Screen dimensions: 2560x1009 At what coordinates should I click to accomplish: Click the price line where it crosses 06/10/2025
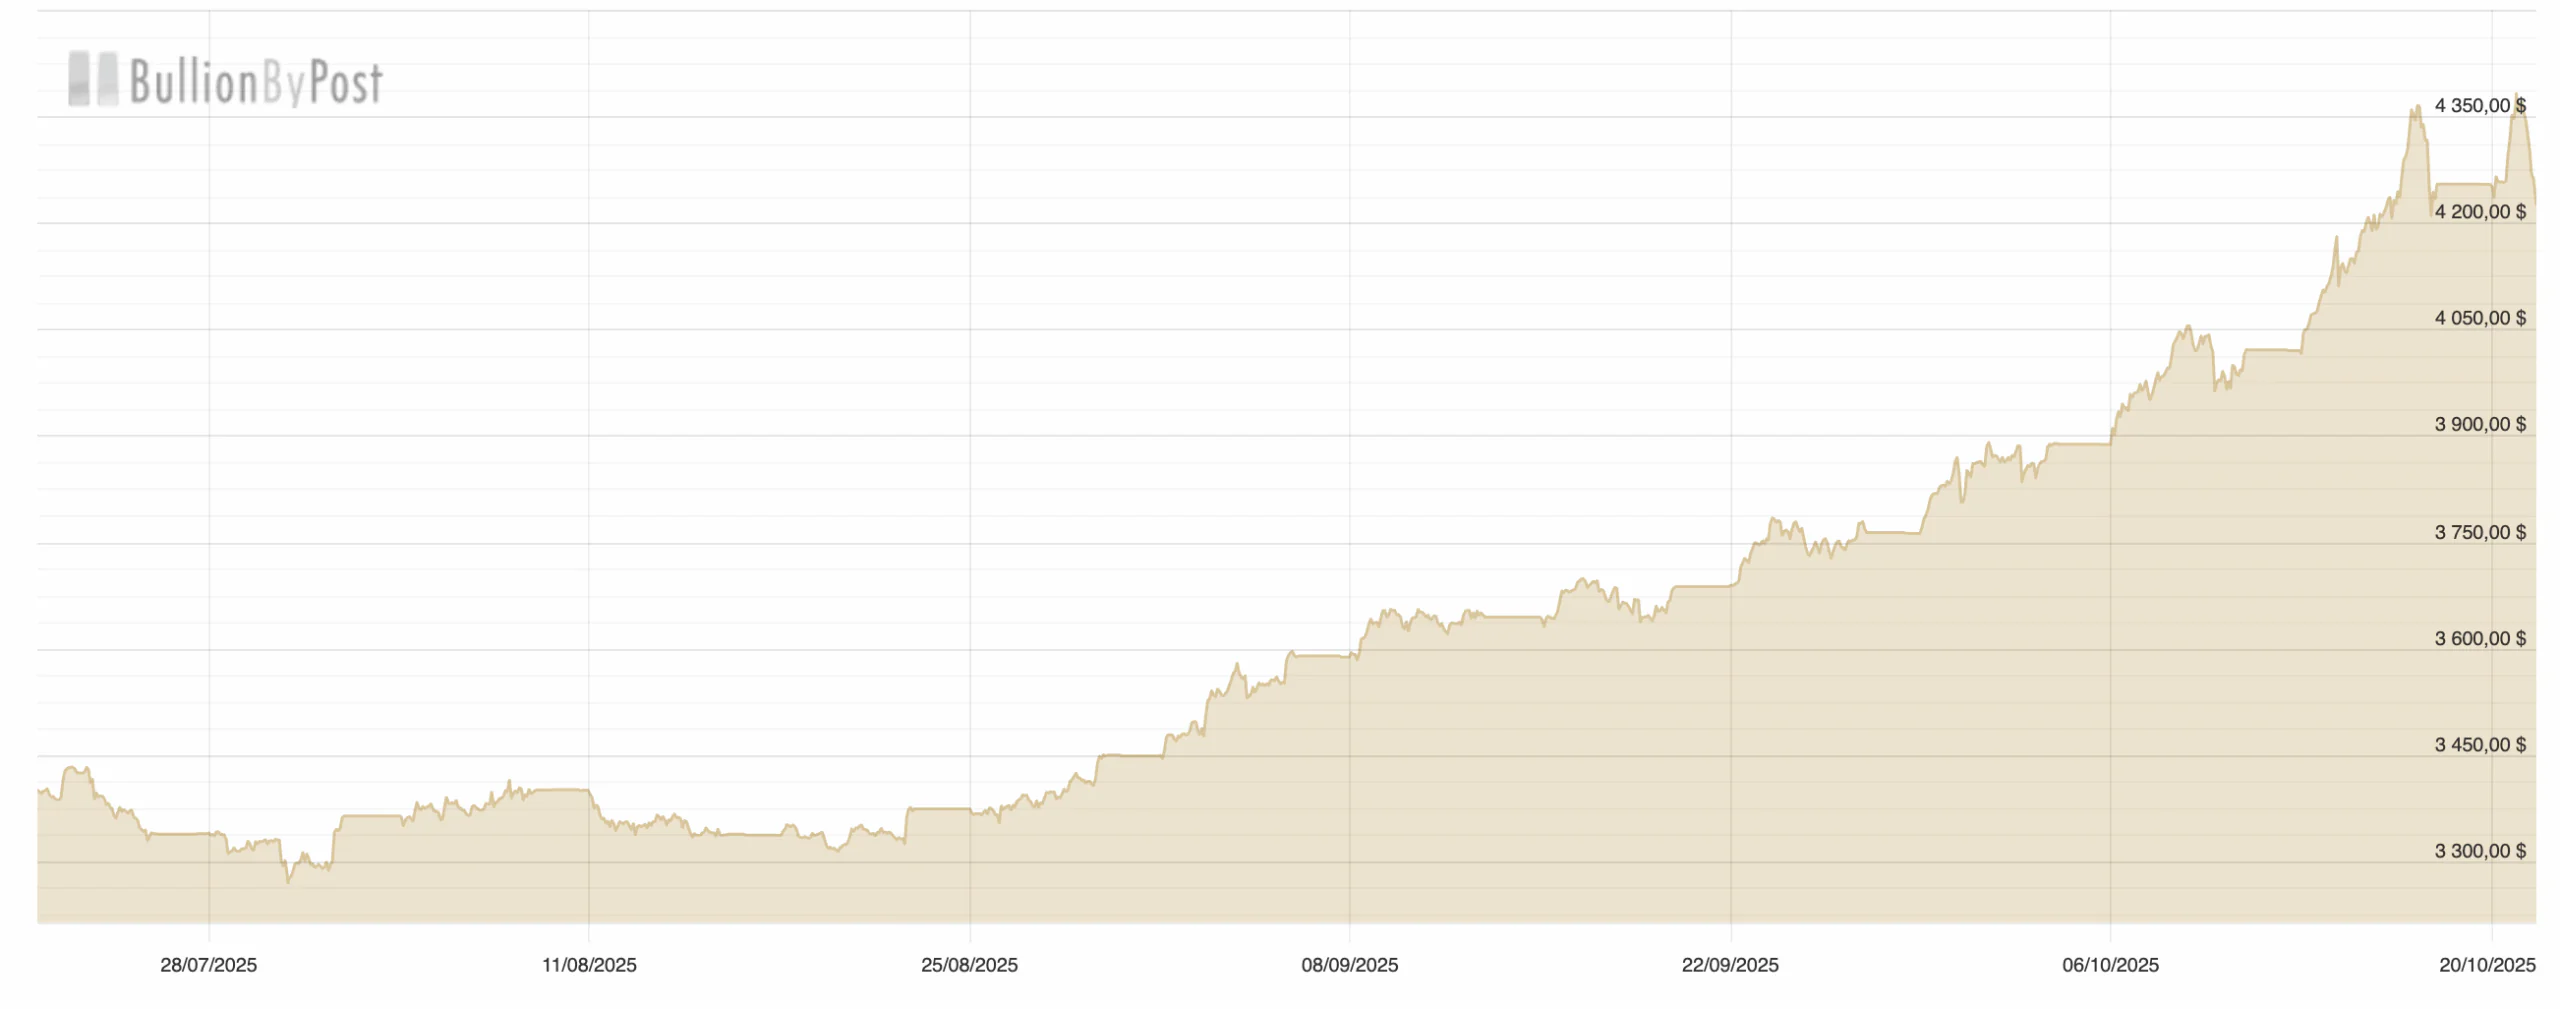coord(2111,440)
